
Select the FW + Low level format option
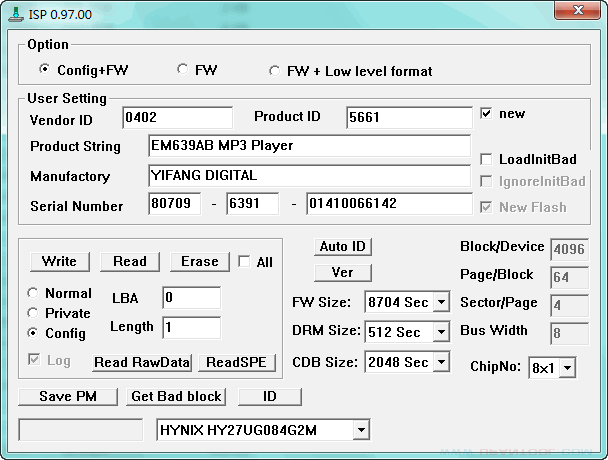[x=275, y=71]
